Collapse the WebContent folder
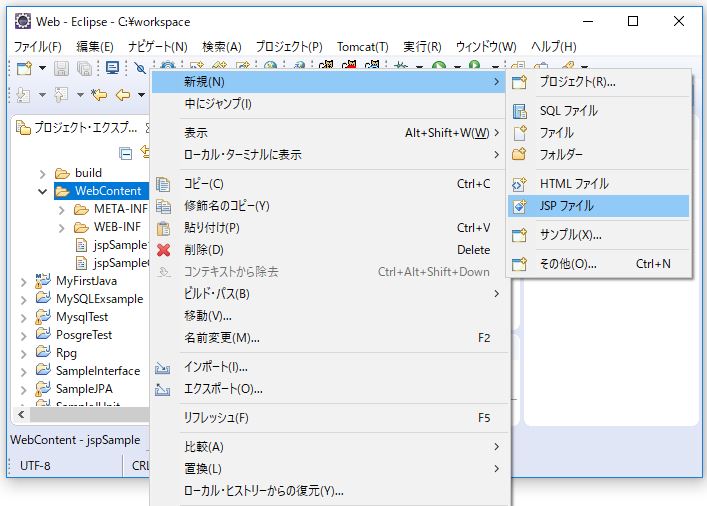 pos(42,192)
